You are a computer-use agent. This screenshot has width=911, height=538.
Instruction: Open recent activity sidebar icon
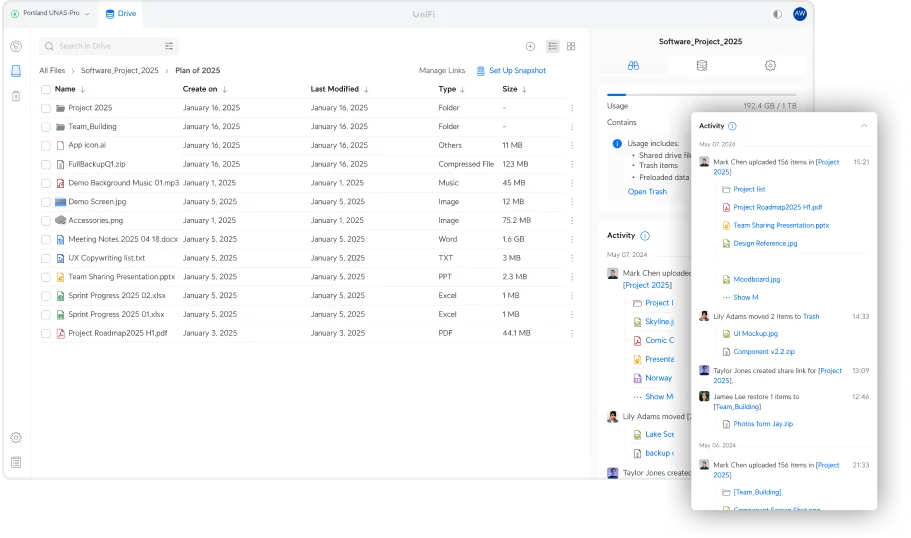click(x=16, y=46)
